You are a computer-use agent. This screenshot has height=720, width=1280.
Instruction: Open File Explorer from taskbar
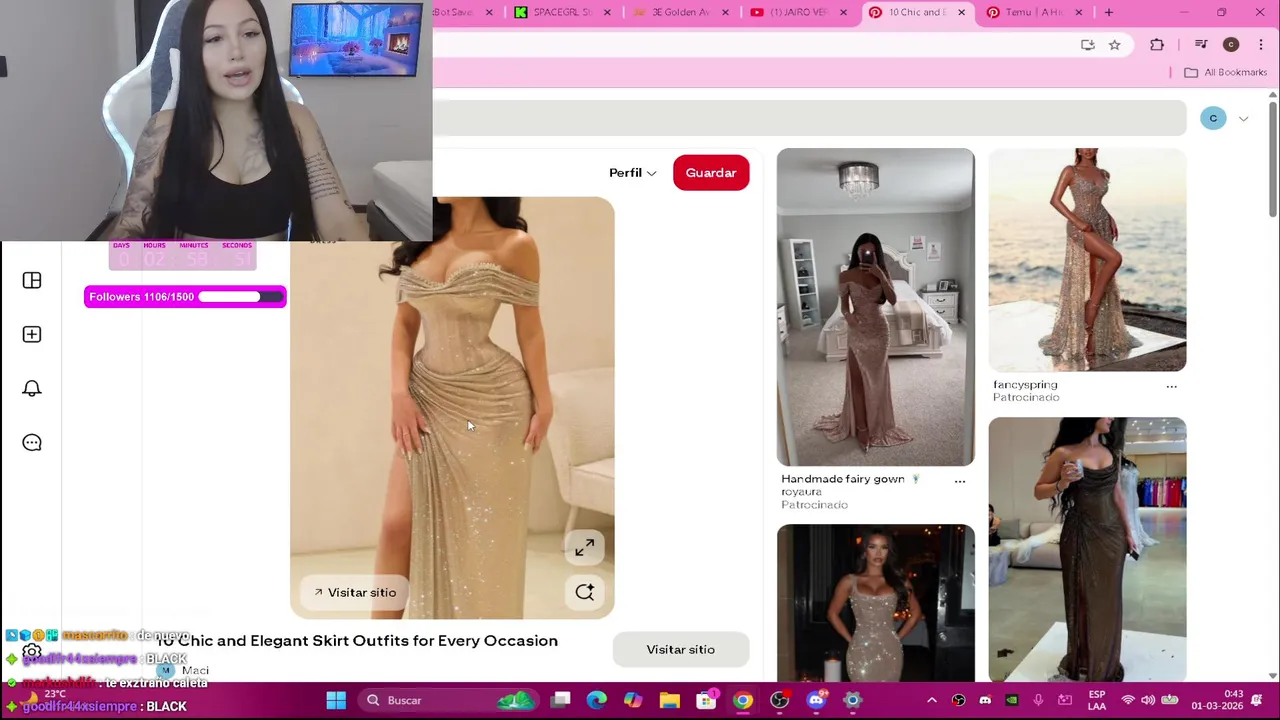click(669, 700)
